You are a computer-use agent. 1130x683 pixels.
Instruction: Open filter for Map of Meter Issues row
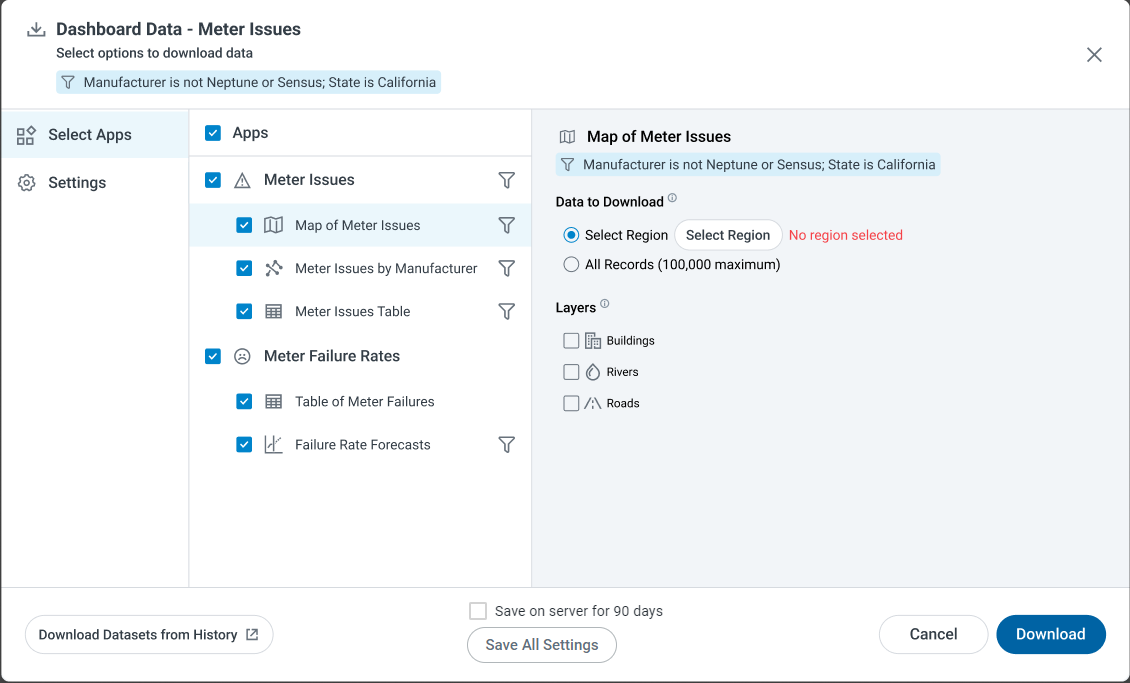click(x=507, y=225)
